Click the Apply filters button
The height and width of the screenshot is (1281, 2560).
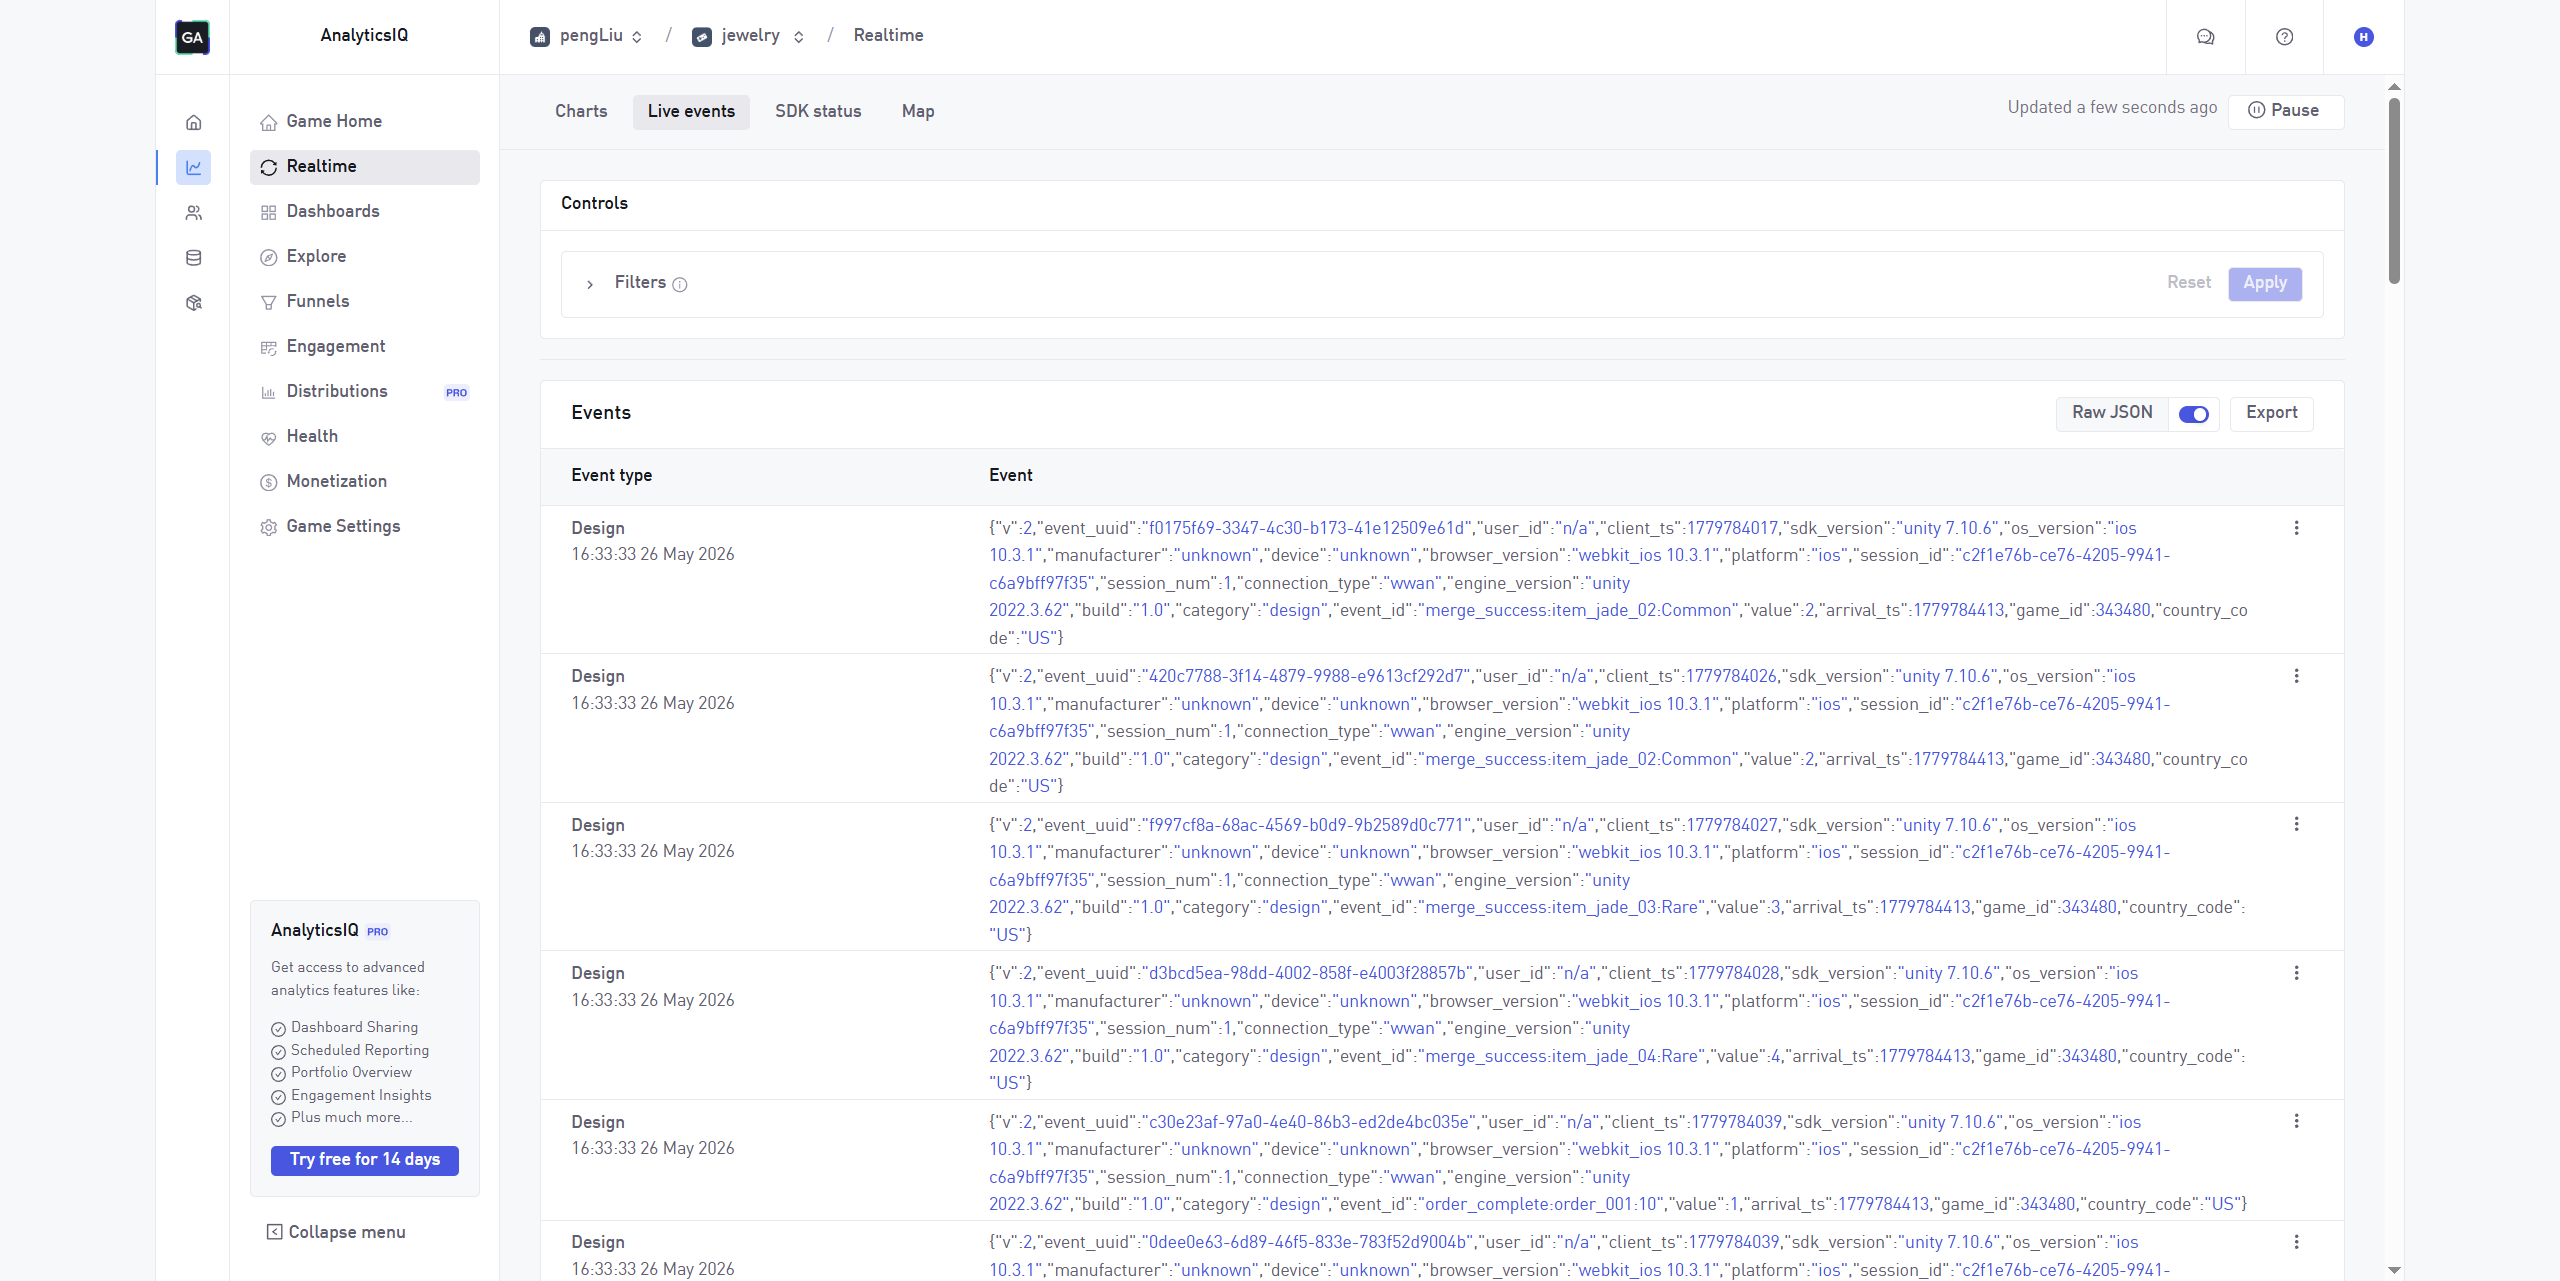2265,283
